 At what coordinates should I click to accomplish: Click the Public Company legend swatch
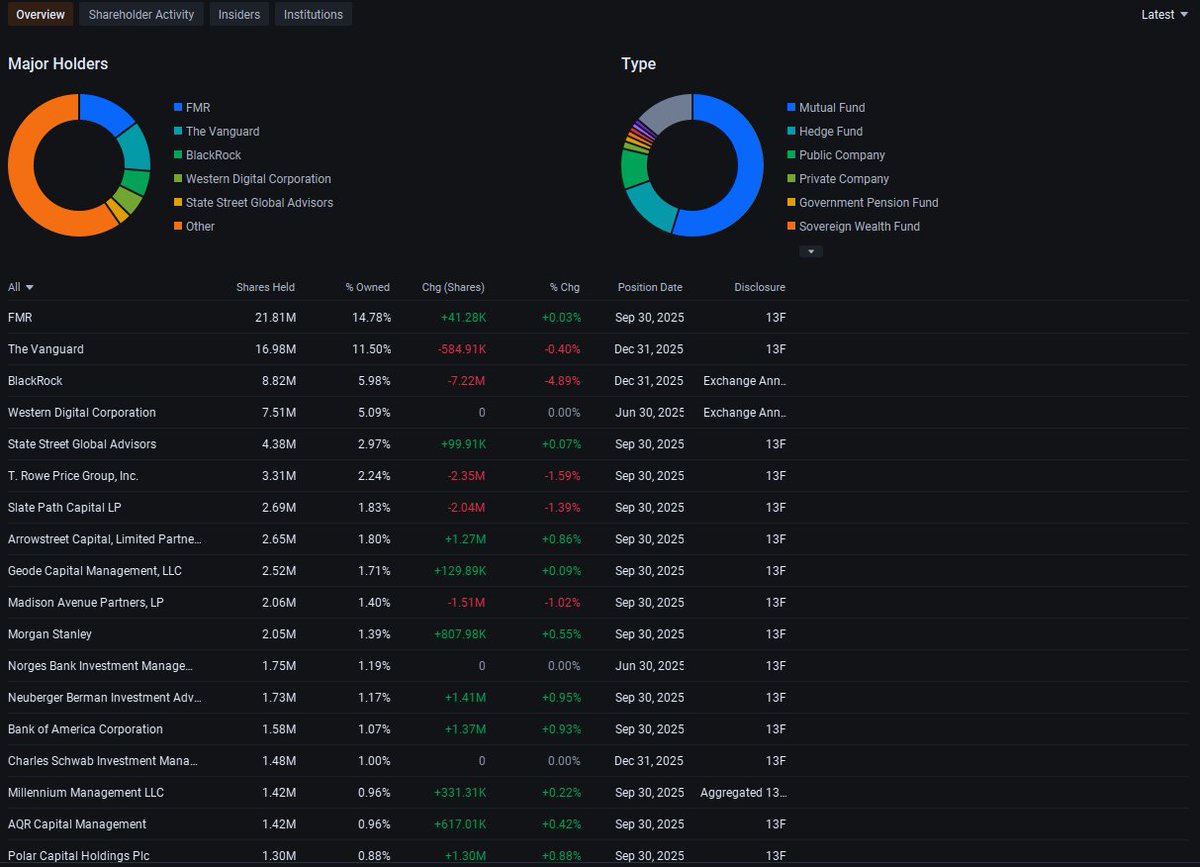(791, 155)
